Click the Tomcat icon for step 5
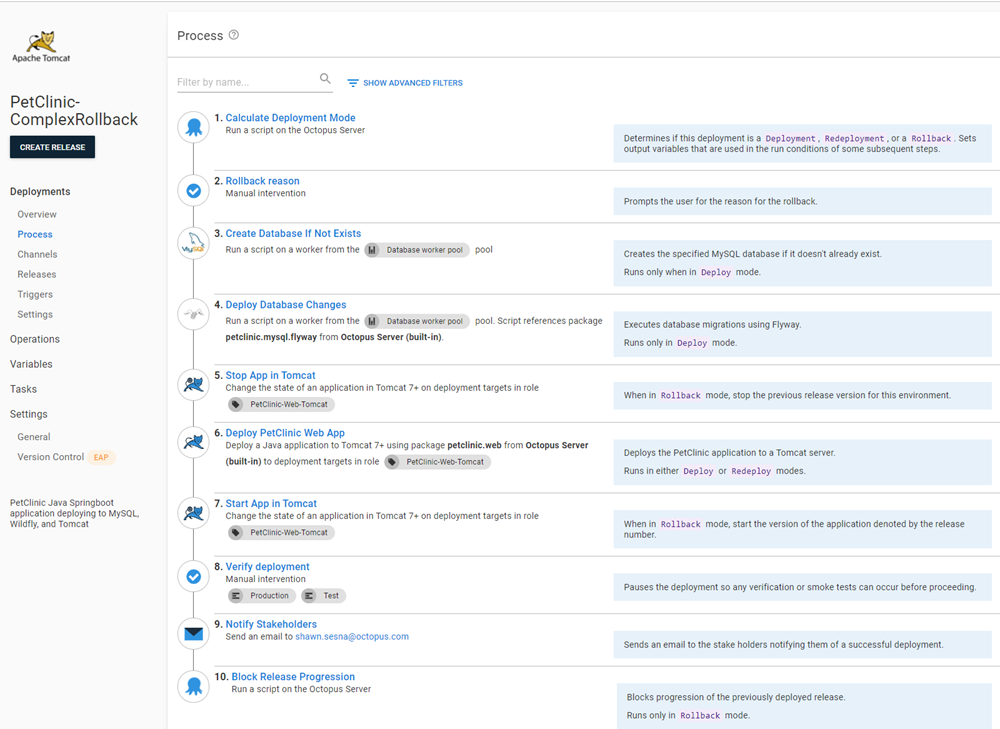 (194, 385)
